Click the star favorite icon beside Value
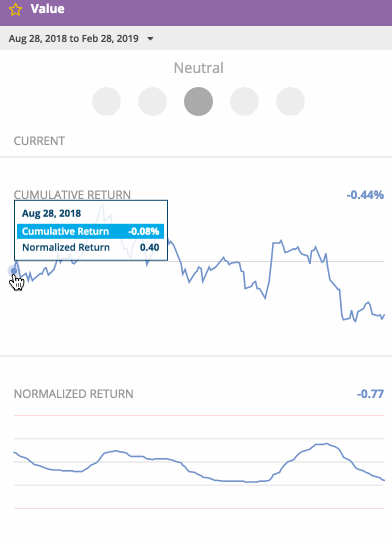 click(x=15, y=9)
